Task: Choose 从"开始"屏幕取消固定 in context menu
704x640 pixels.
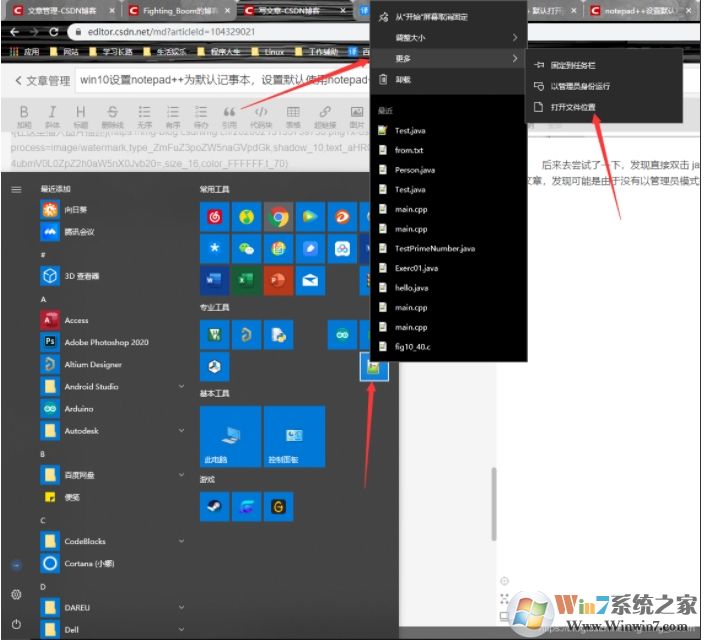Action: 448,17
